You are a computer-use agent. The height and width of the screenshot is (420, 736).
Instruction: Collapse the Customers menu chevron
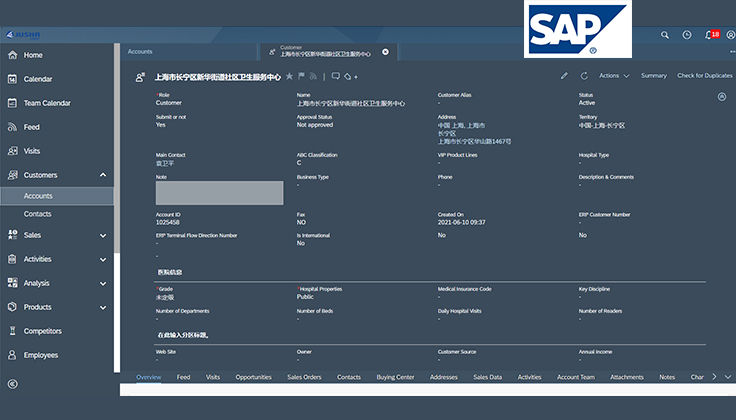pyautogui.click(x=103, y=175)
